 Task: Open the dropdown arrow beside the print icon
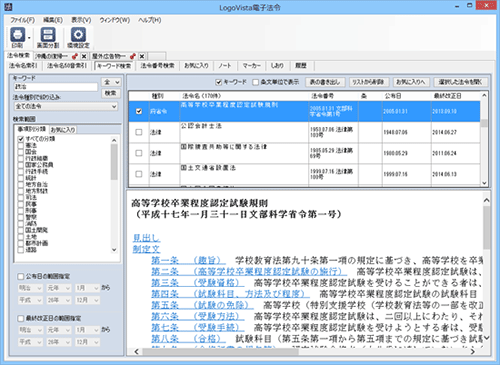[29, 37]
